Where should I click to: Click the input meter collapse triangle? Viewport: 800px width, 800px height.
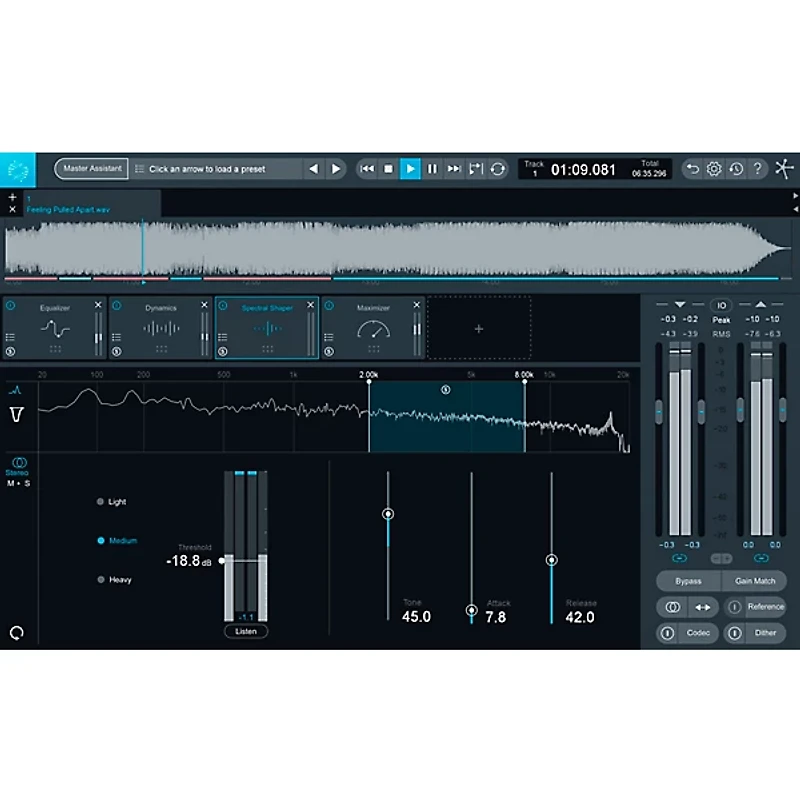680,303
